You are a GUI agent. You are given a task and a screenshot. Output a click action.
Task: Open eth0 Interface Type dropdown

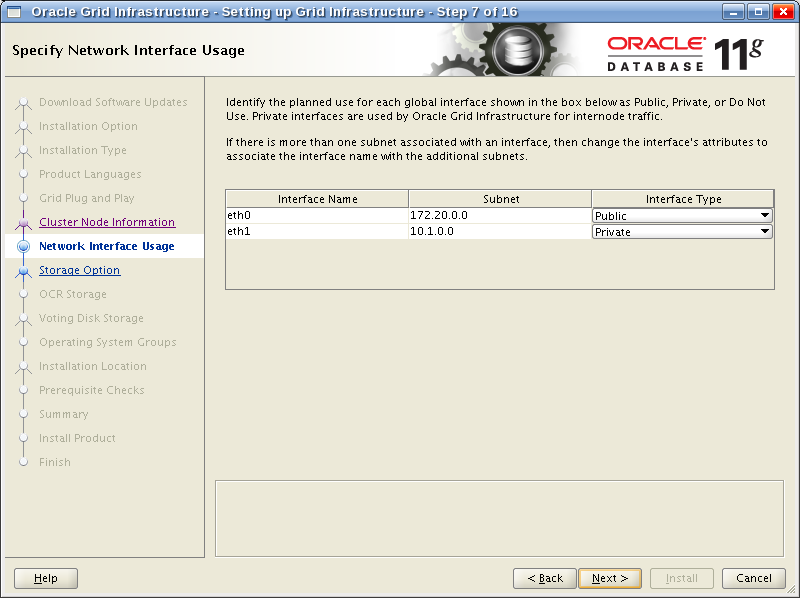(x=764, y=215)
